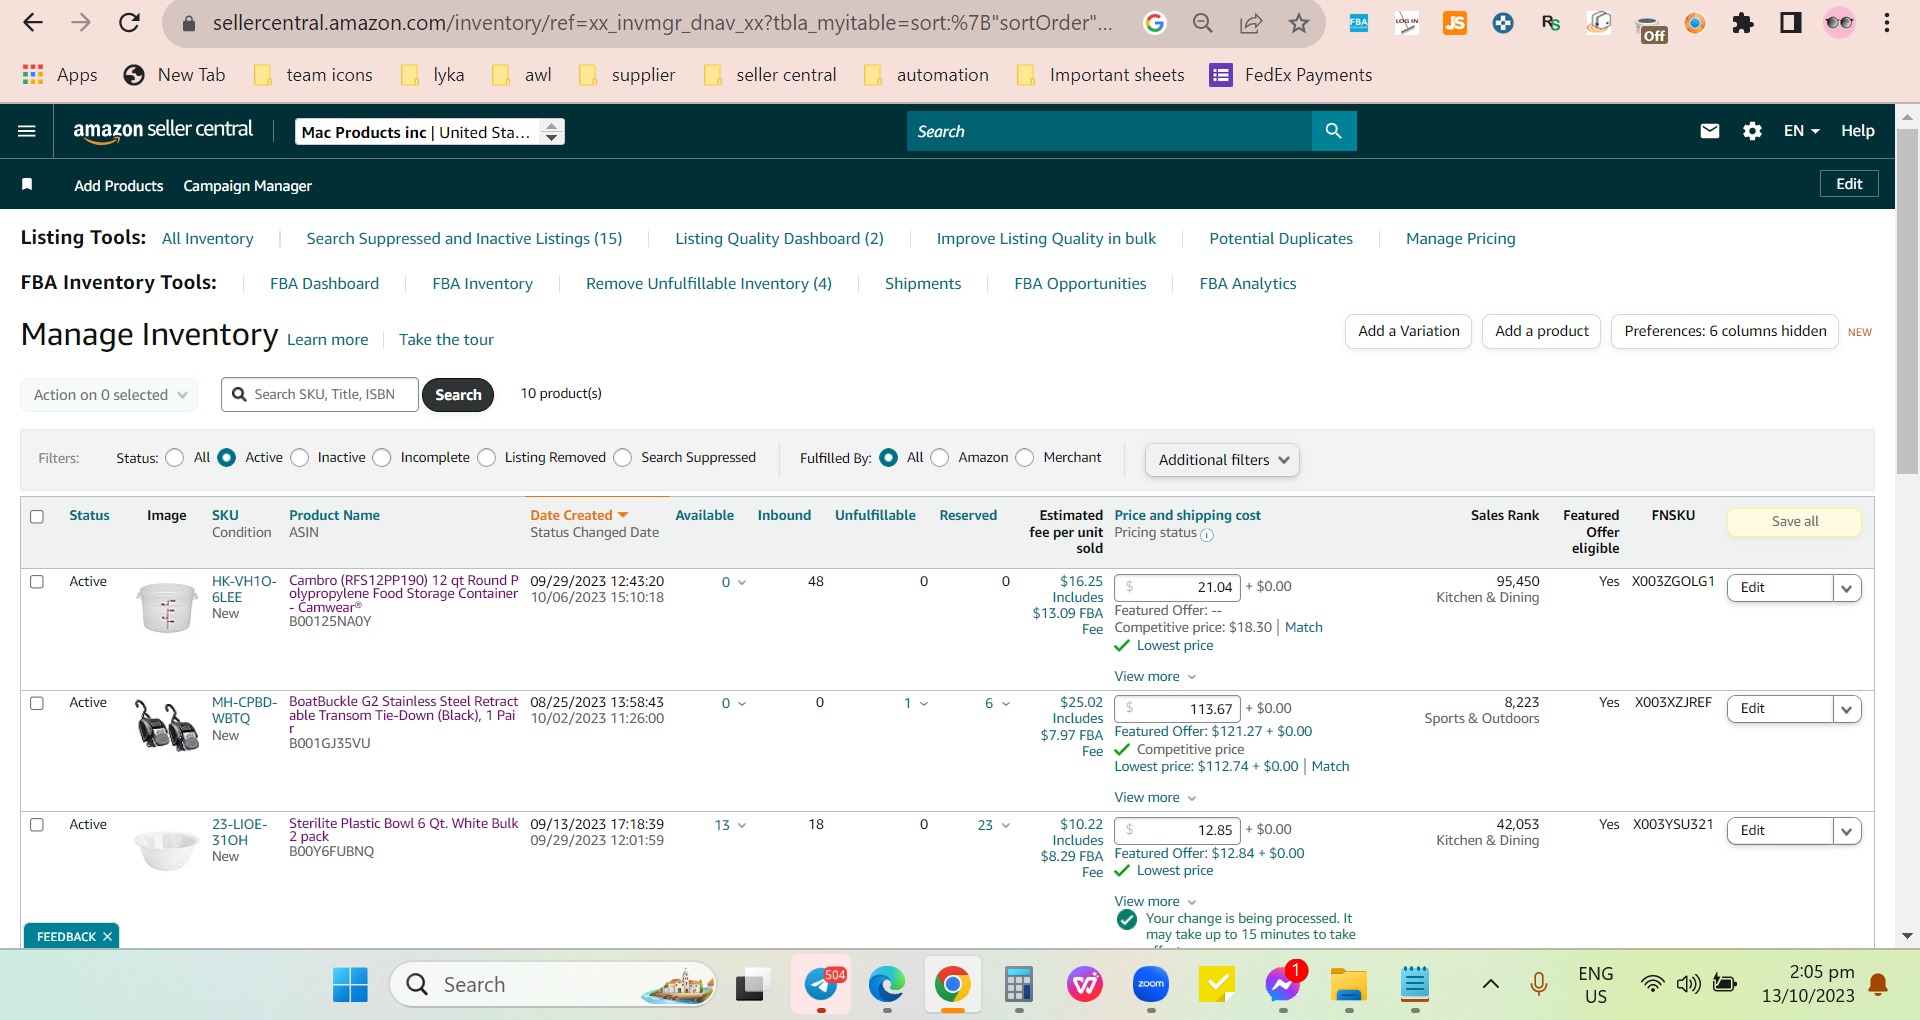This screenshot has height=1020, width=1920.
Task: Bookmark this page with star icon
Action: 1298,23
